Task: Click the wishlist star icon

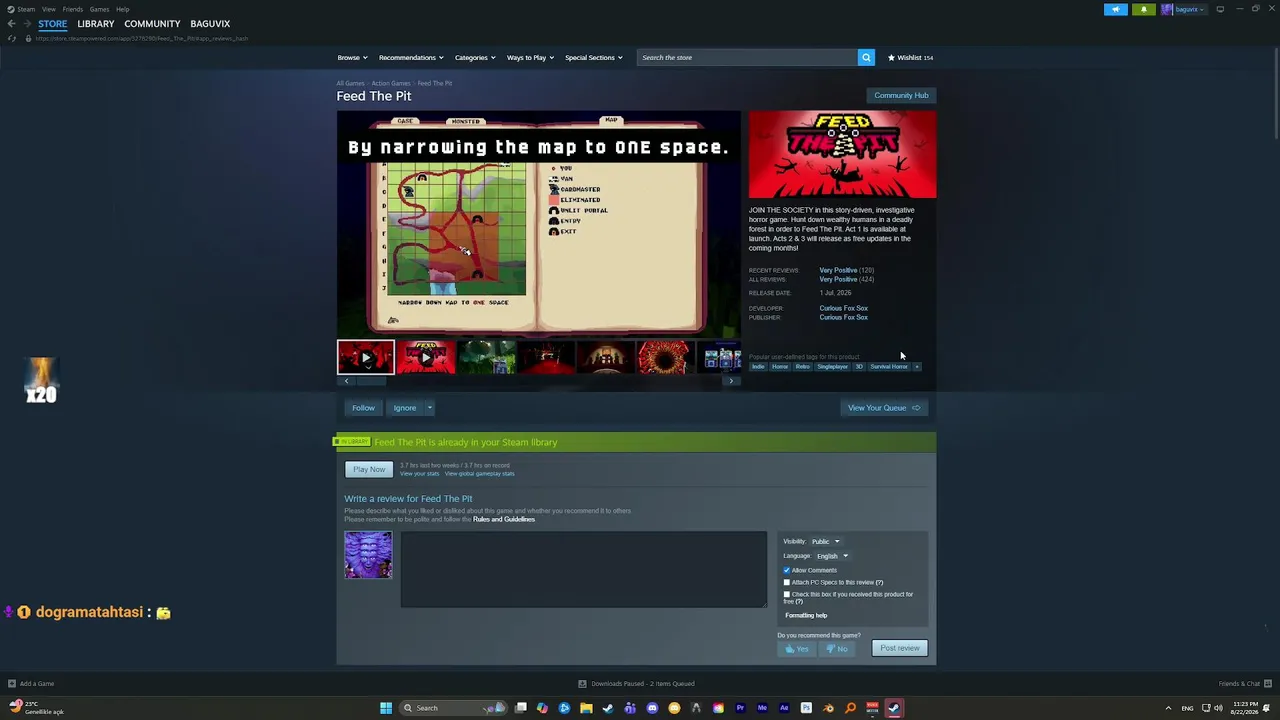Action: tap(890, 57)
